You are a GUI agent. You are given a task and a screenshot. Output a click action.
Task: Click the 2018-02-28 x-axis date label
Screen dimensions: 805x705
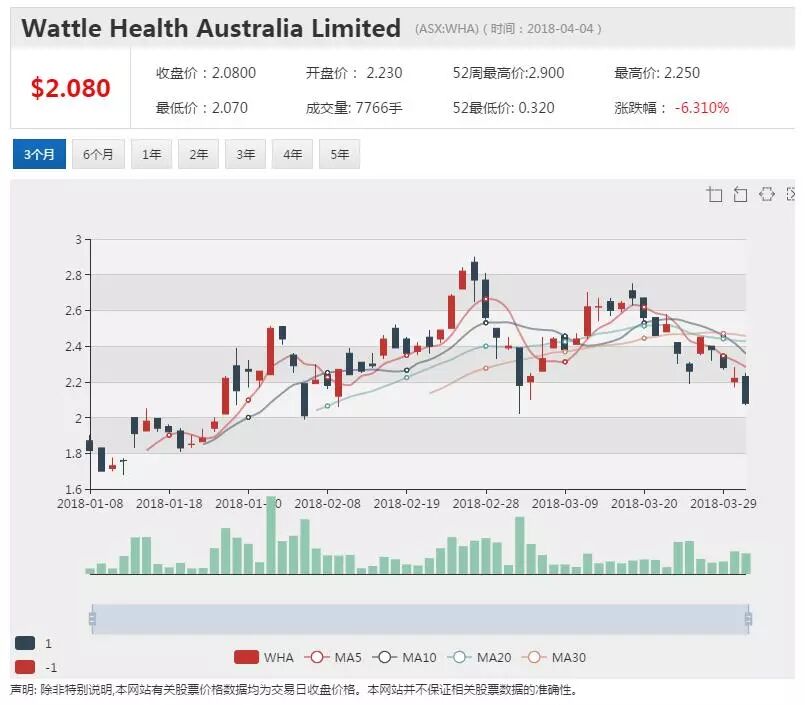(486, 503)
